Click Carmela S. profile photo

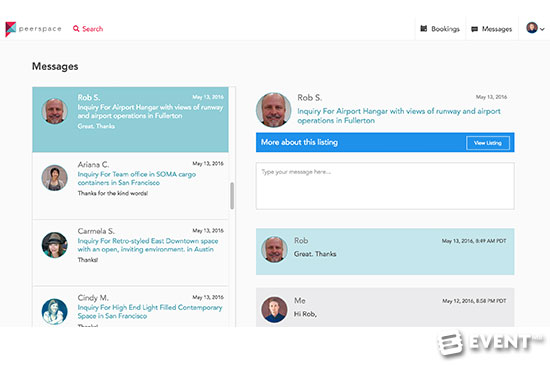point(55,245)
